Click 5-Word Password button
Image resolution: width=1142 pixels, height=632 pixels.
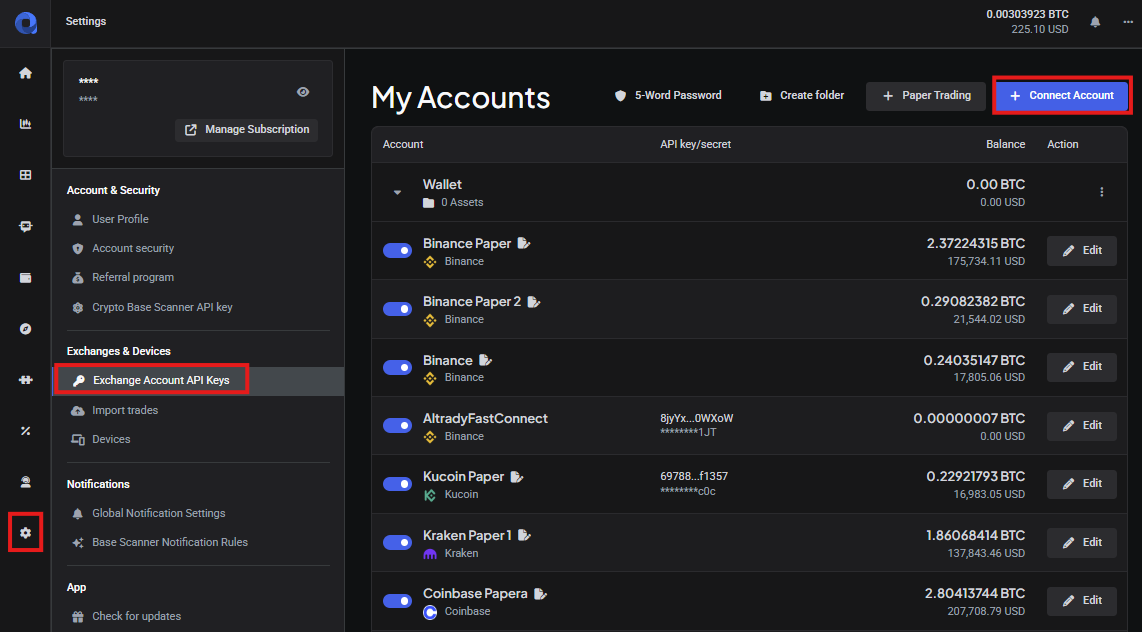(668, 95)
